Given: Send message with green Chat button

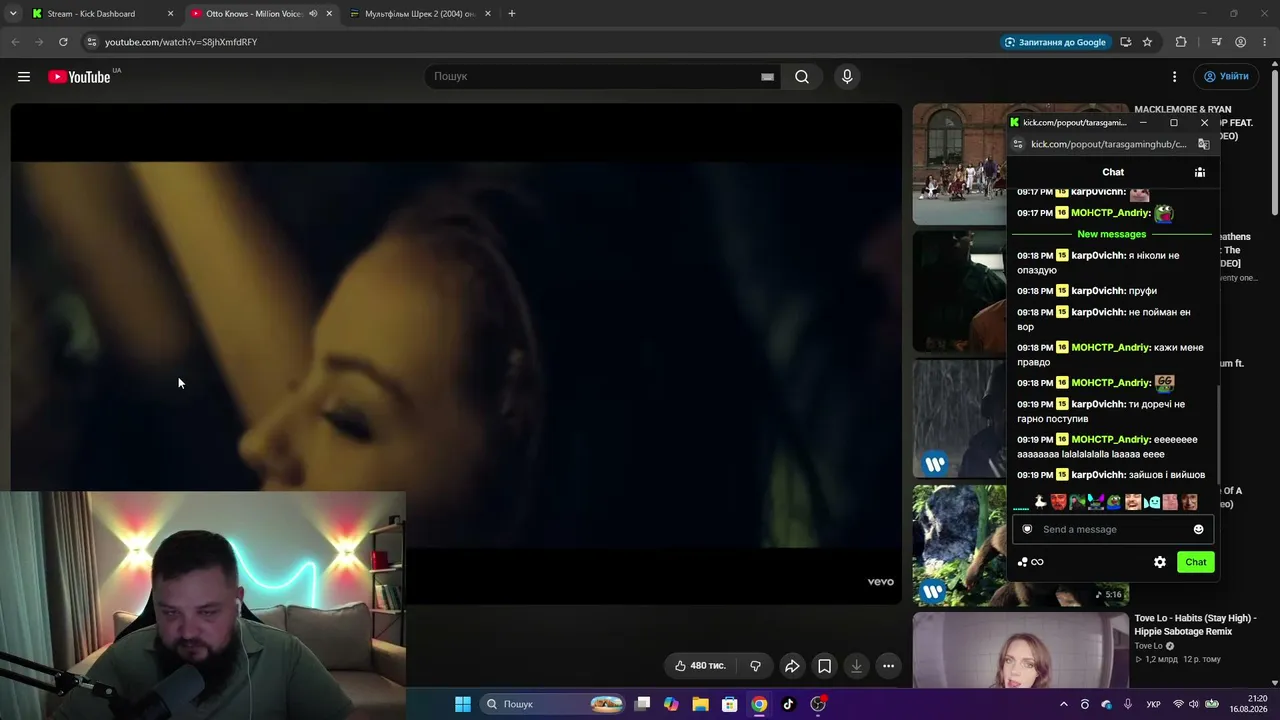Looking at the screenshot, I should coord(1196,562).
